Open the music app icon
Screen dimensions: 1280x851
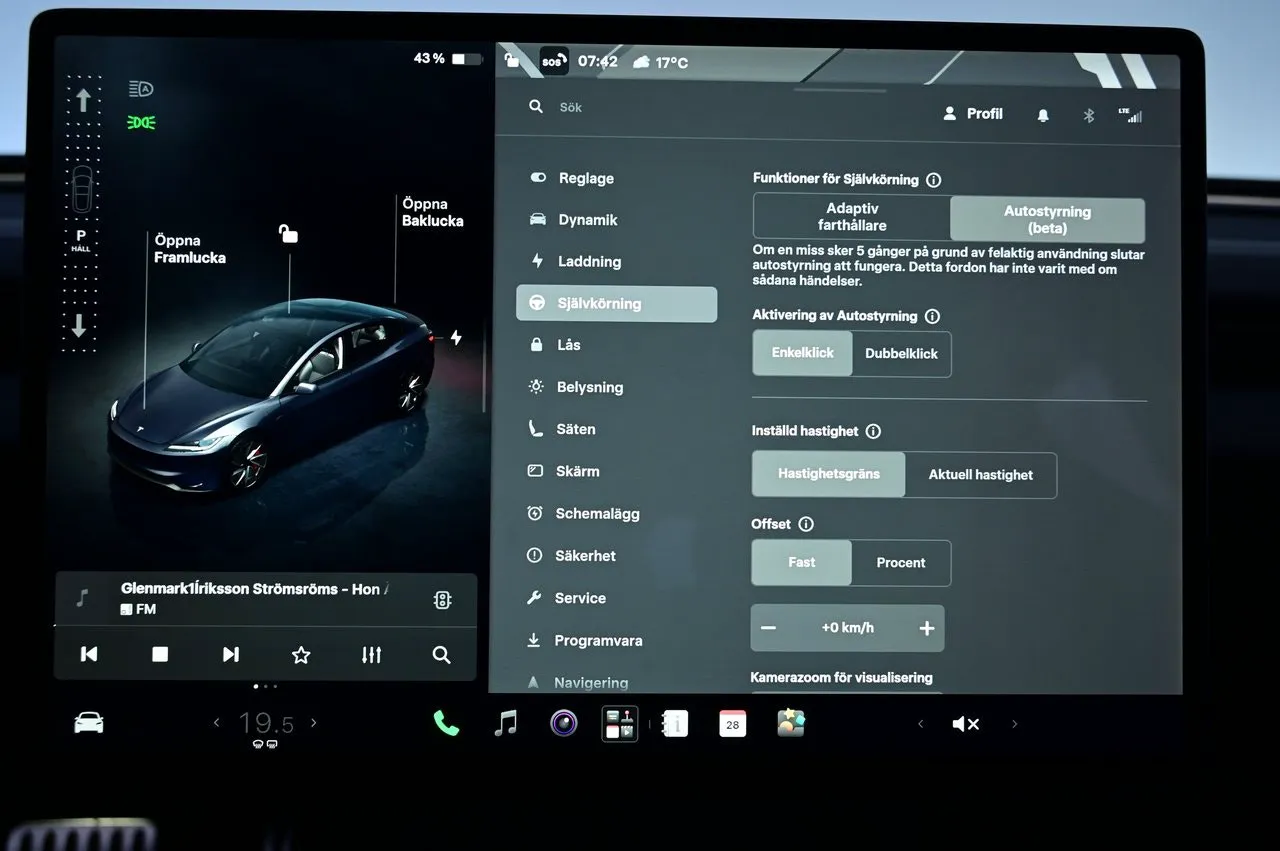[506, 723]
